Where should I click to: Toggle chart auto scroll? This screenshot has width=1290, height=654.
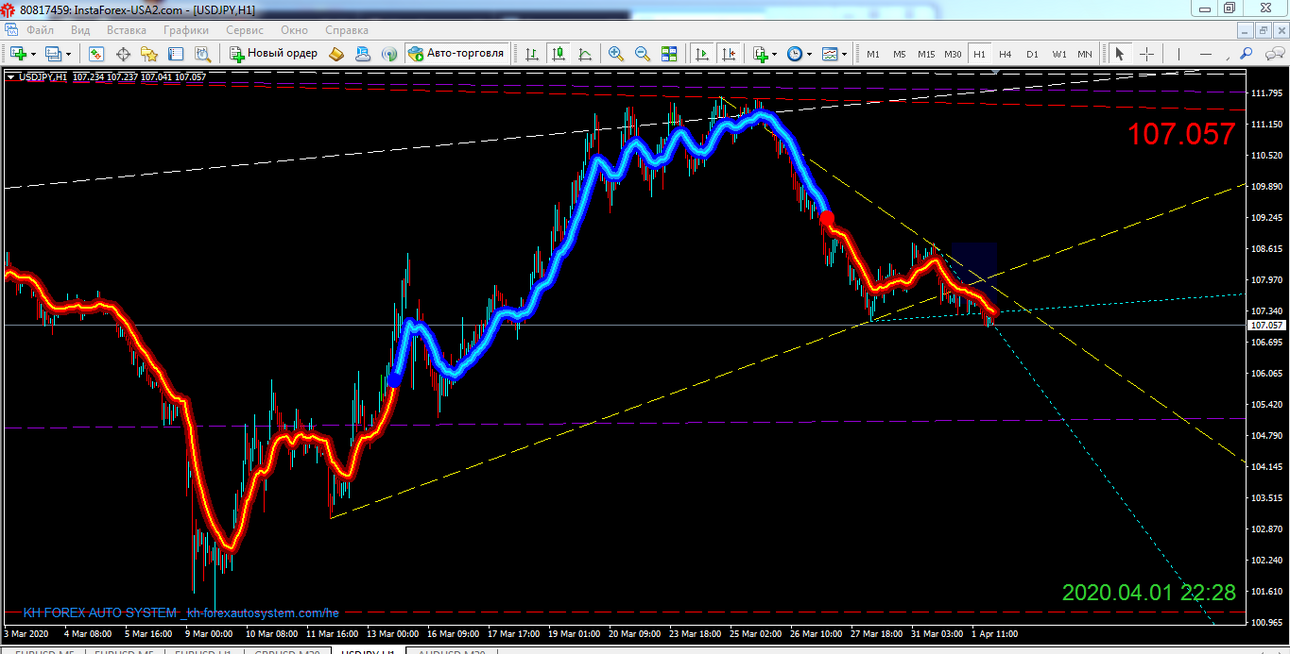[x=703, y=53]
